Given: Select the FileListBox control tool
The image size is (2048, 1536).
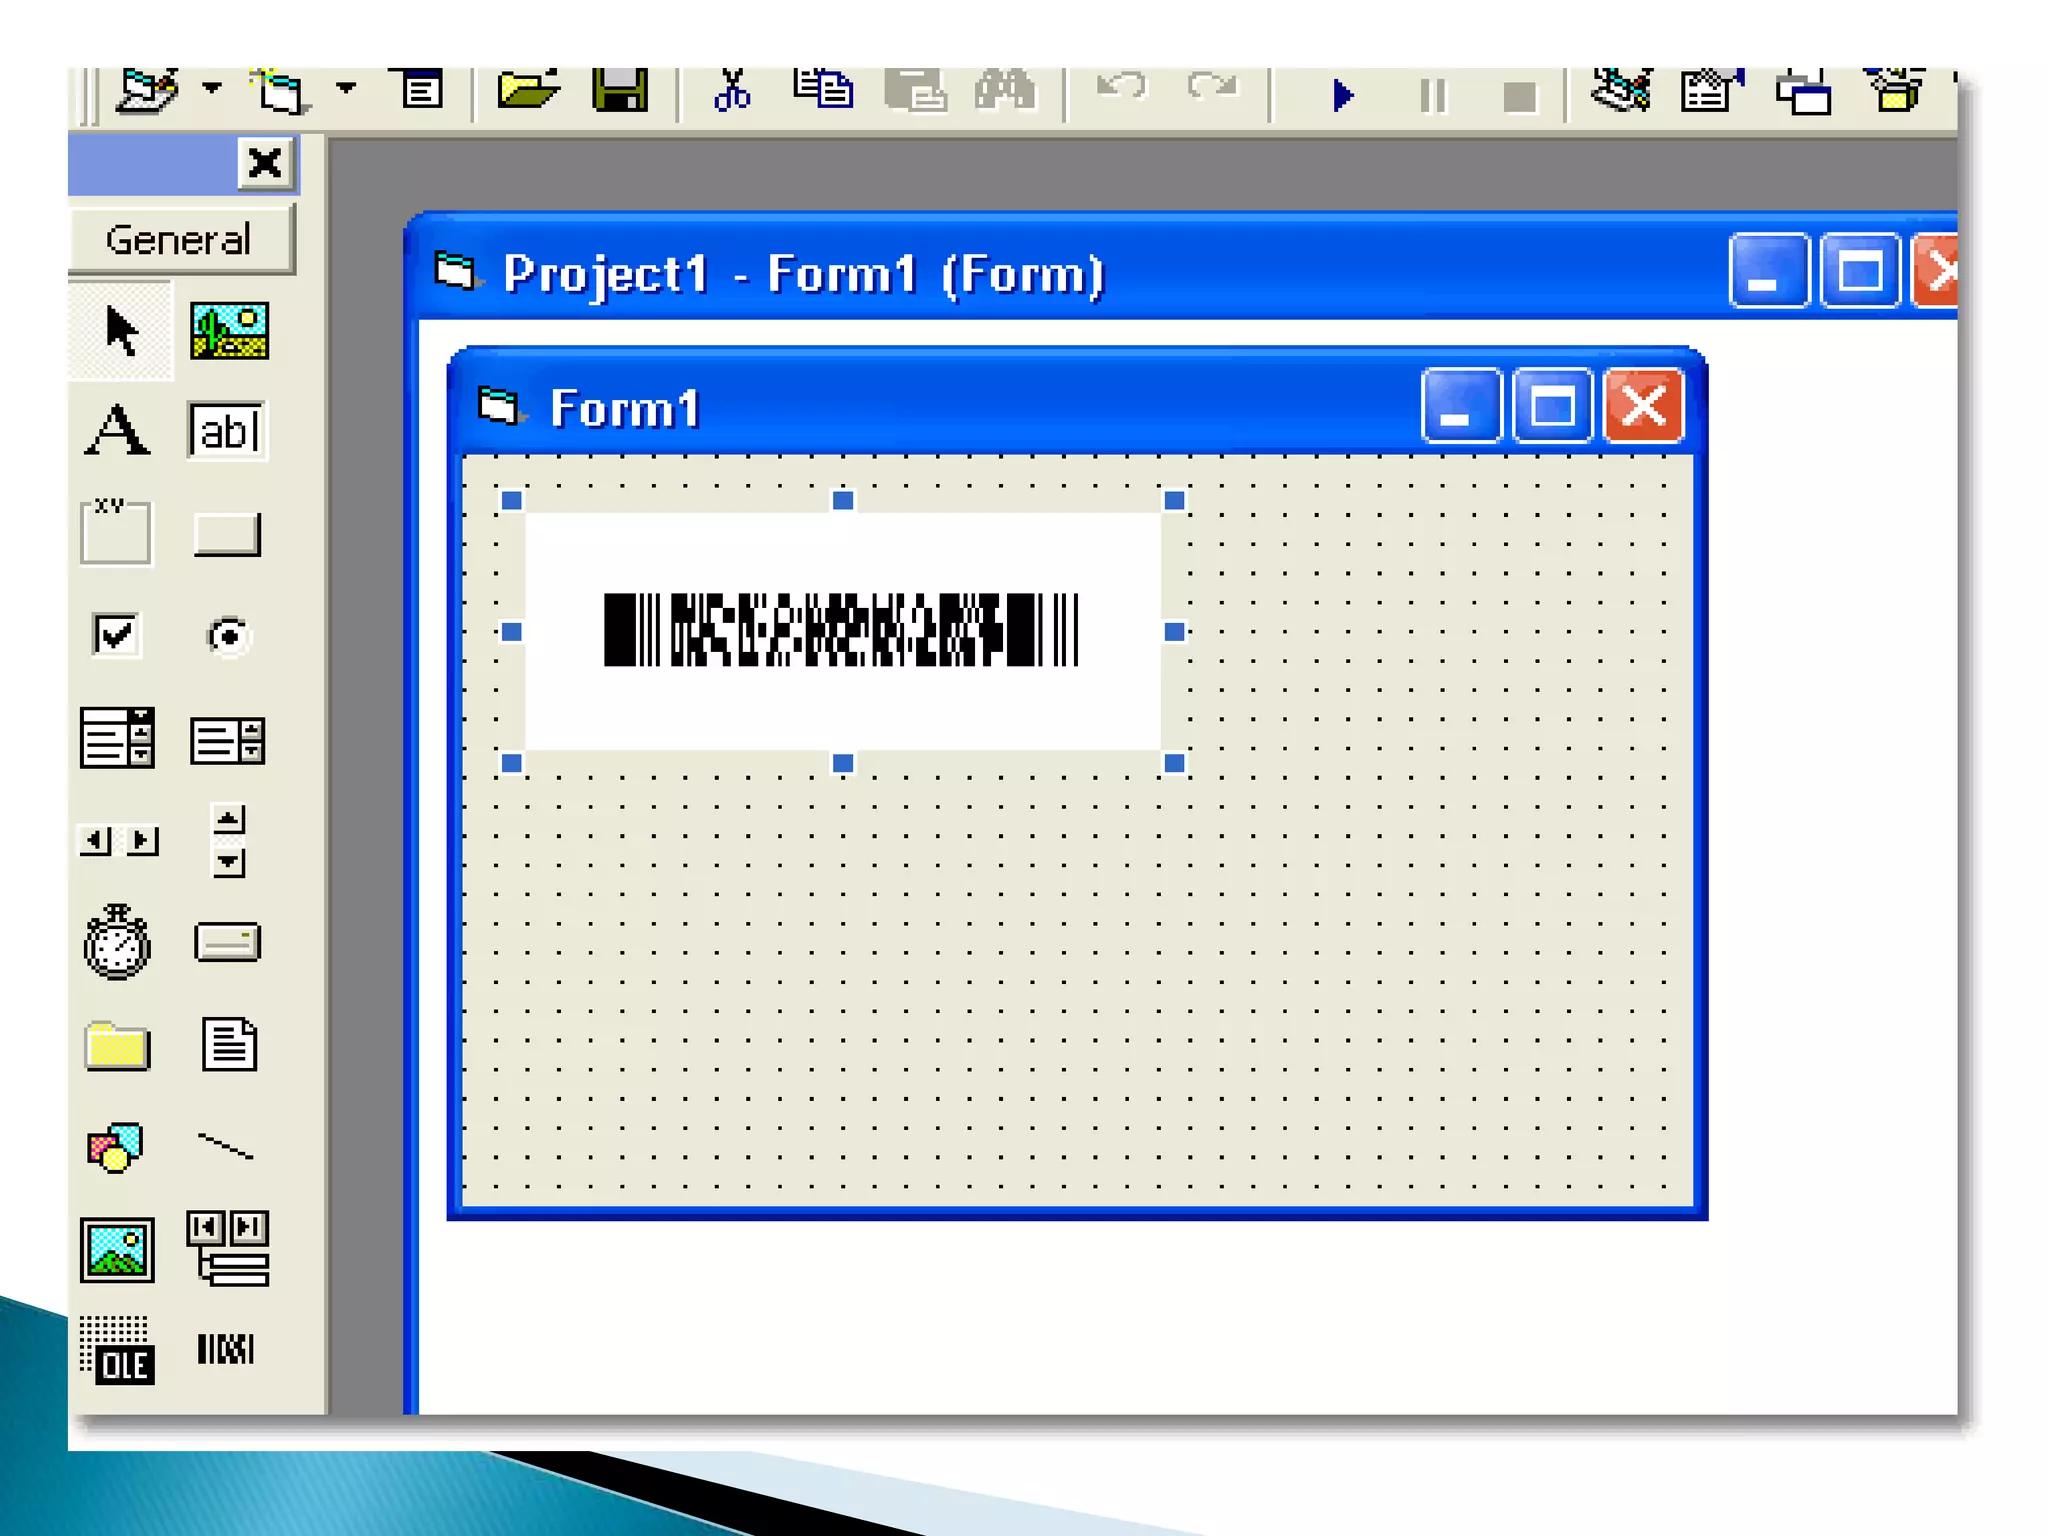Looking at the screenshot, I should 229,1045.
